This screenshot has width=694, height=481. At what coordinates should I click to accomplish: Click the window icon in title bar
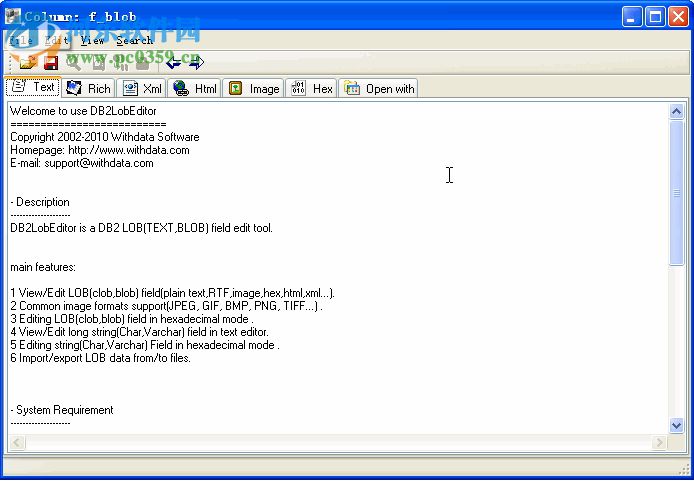point(13,16)
